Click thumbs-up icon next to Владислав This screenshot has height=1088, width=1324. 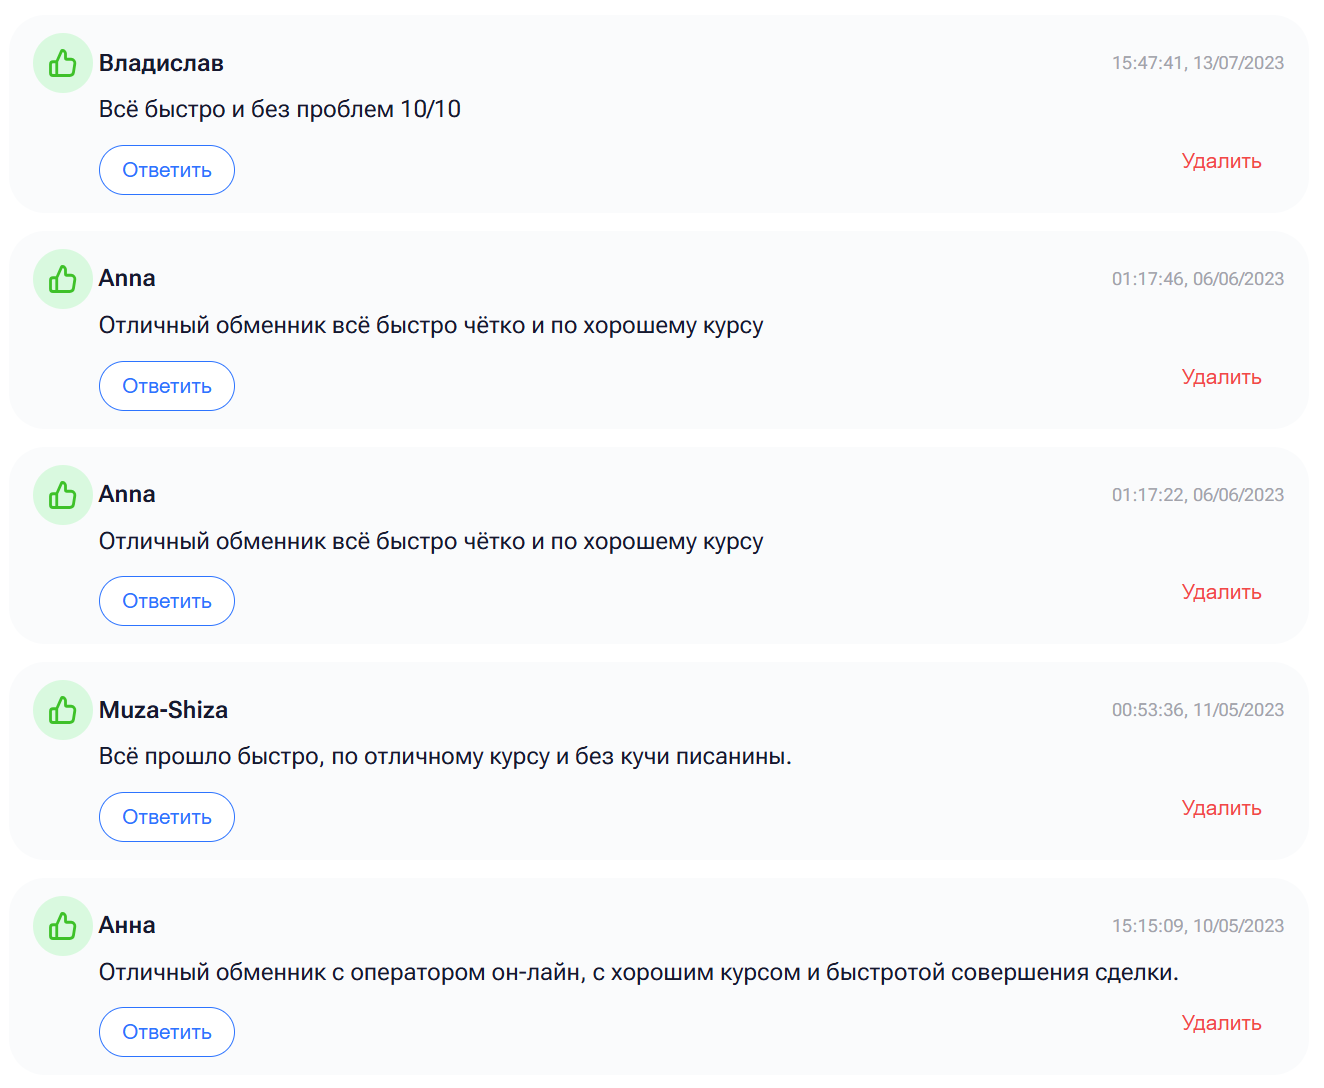point(63,64)
